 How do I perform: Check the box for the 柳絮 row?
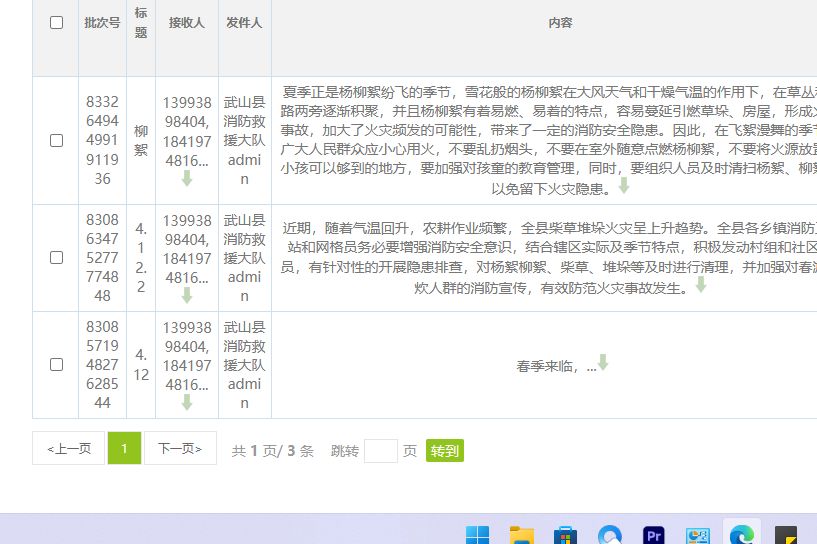56,141
